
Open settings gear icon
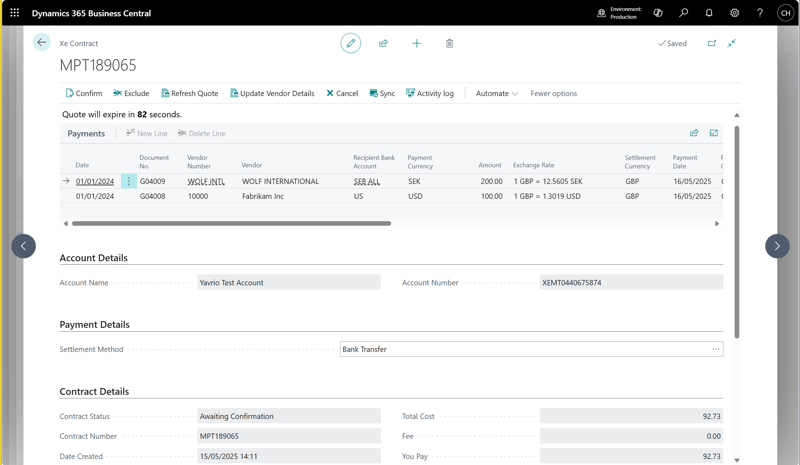[734, 13]
